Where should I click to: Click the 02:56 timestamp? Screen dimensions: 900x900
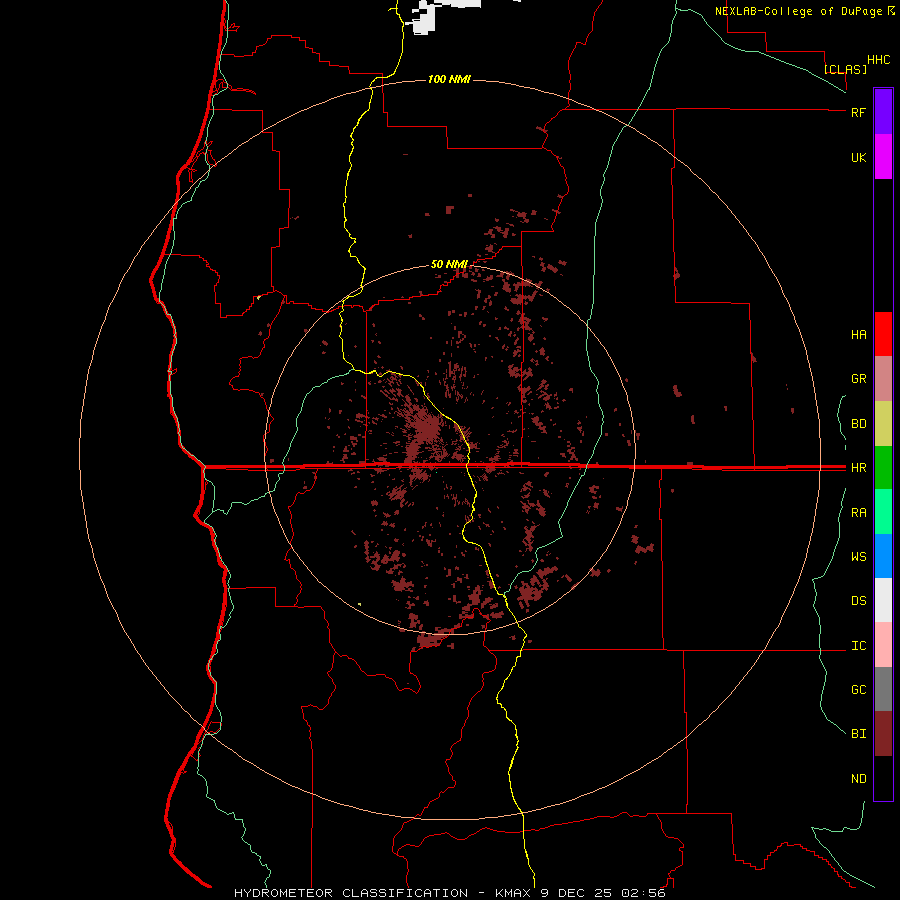(643, 893)
